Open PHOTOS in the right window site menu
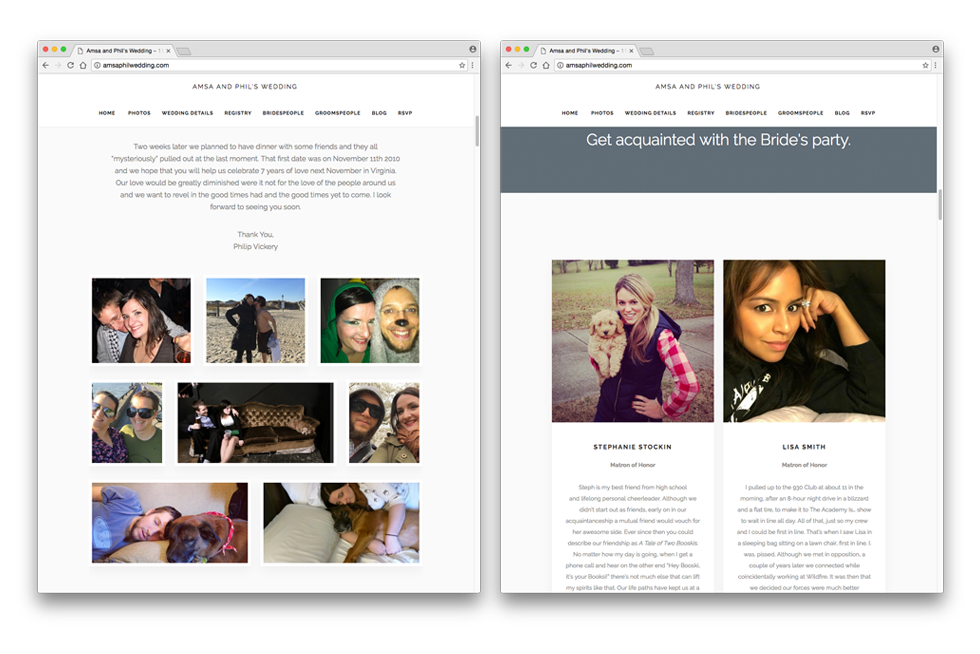The height and width of the screenshot is (654, 980). (x=602, y=113)
